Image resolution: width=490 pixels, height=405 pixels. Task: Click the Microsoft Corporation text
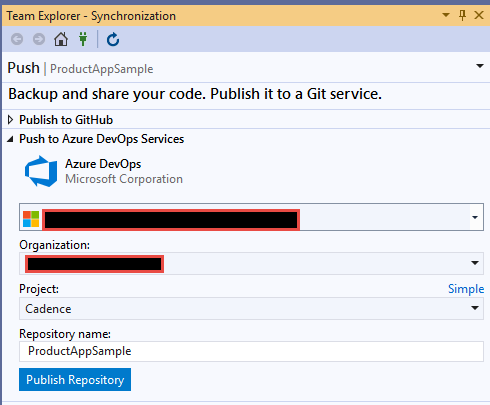[x=124, y=179]
